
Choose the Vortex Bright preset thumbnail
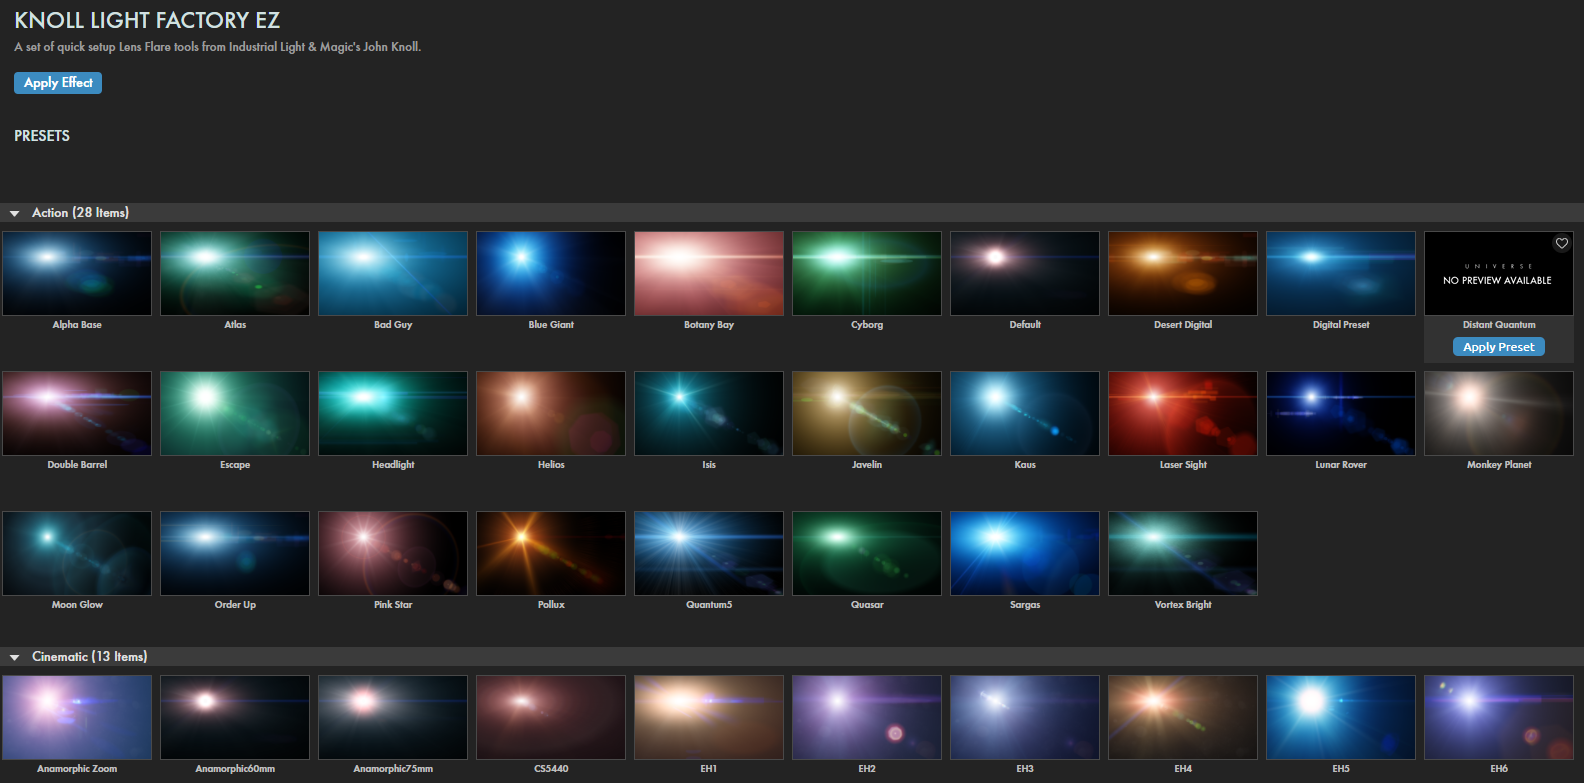1183,553
